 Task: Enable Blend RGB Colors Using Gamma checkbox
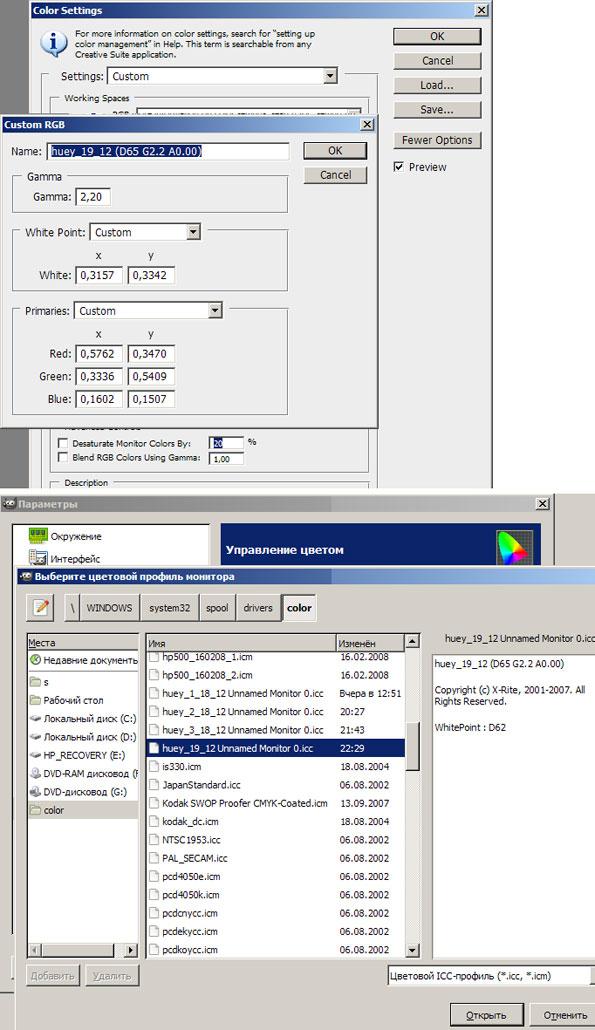coord(63,457)
